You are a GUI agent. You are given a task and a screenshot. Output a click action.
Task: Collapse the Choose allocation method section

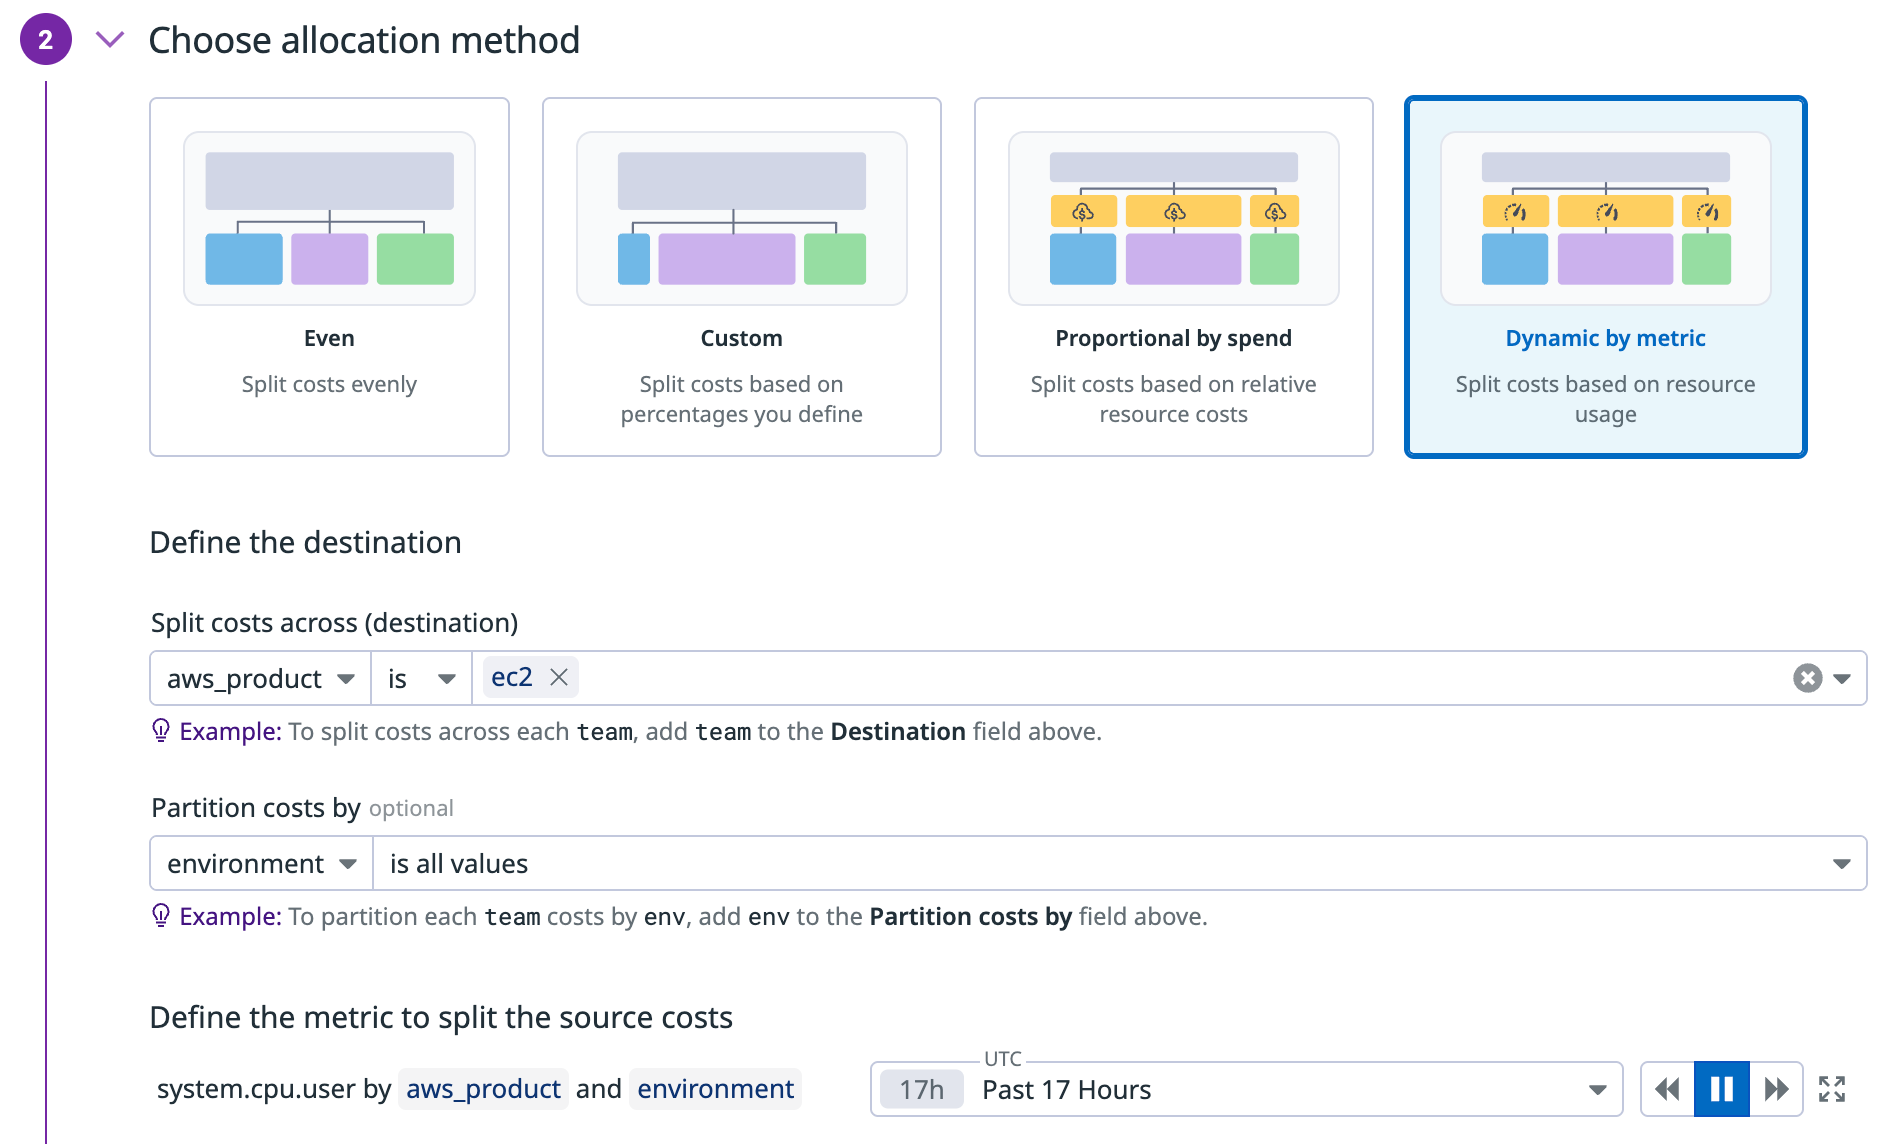click(x=109, y=40)
